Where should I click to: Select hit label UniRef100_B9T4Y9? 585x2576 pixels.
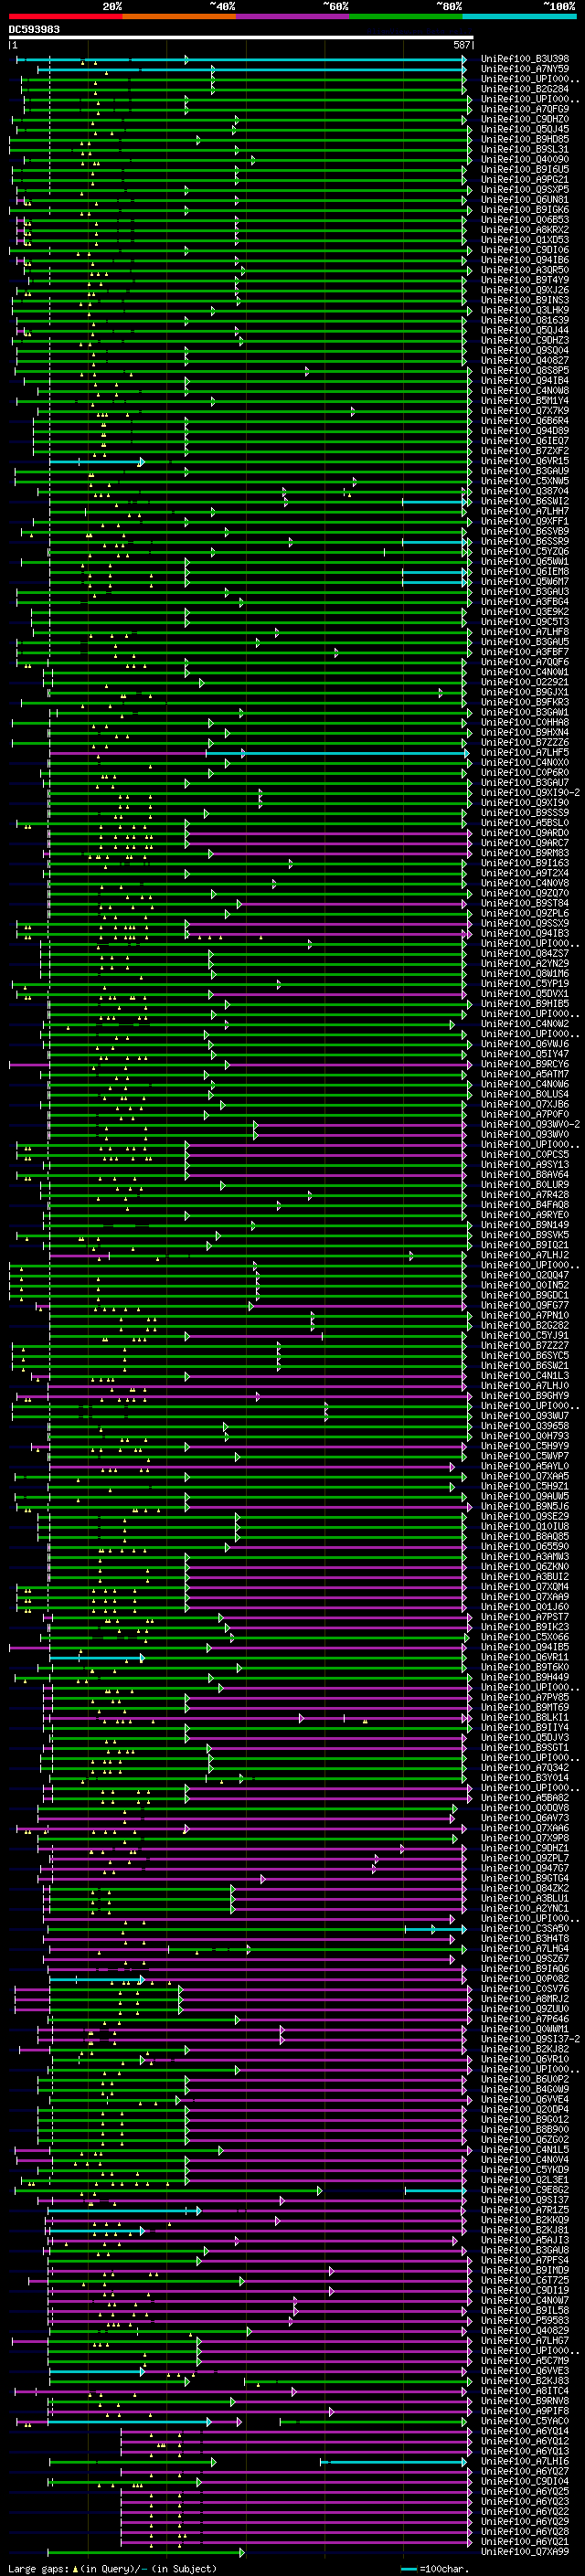pyautogui.click(x=525, y=280)
